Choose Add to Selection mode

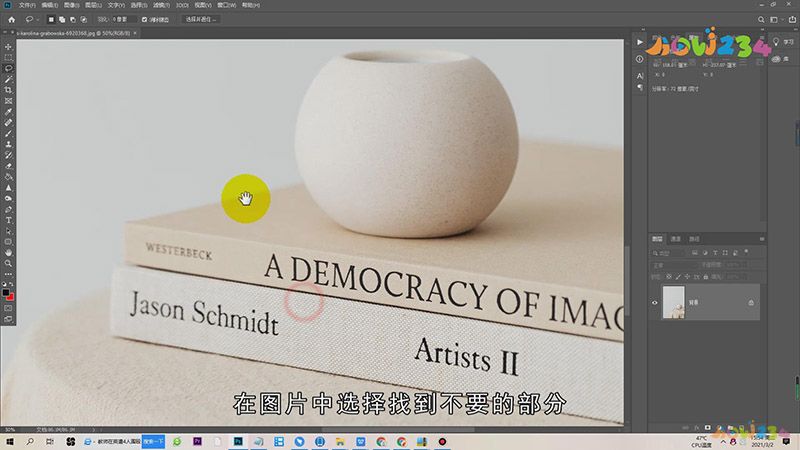pyautogui.click(x=62, y=19)
